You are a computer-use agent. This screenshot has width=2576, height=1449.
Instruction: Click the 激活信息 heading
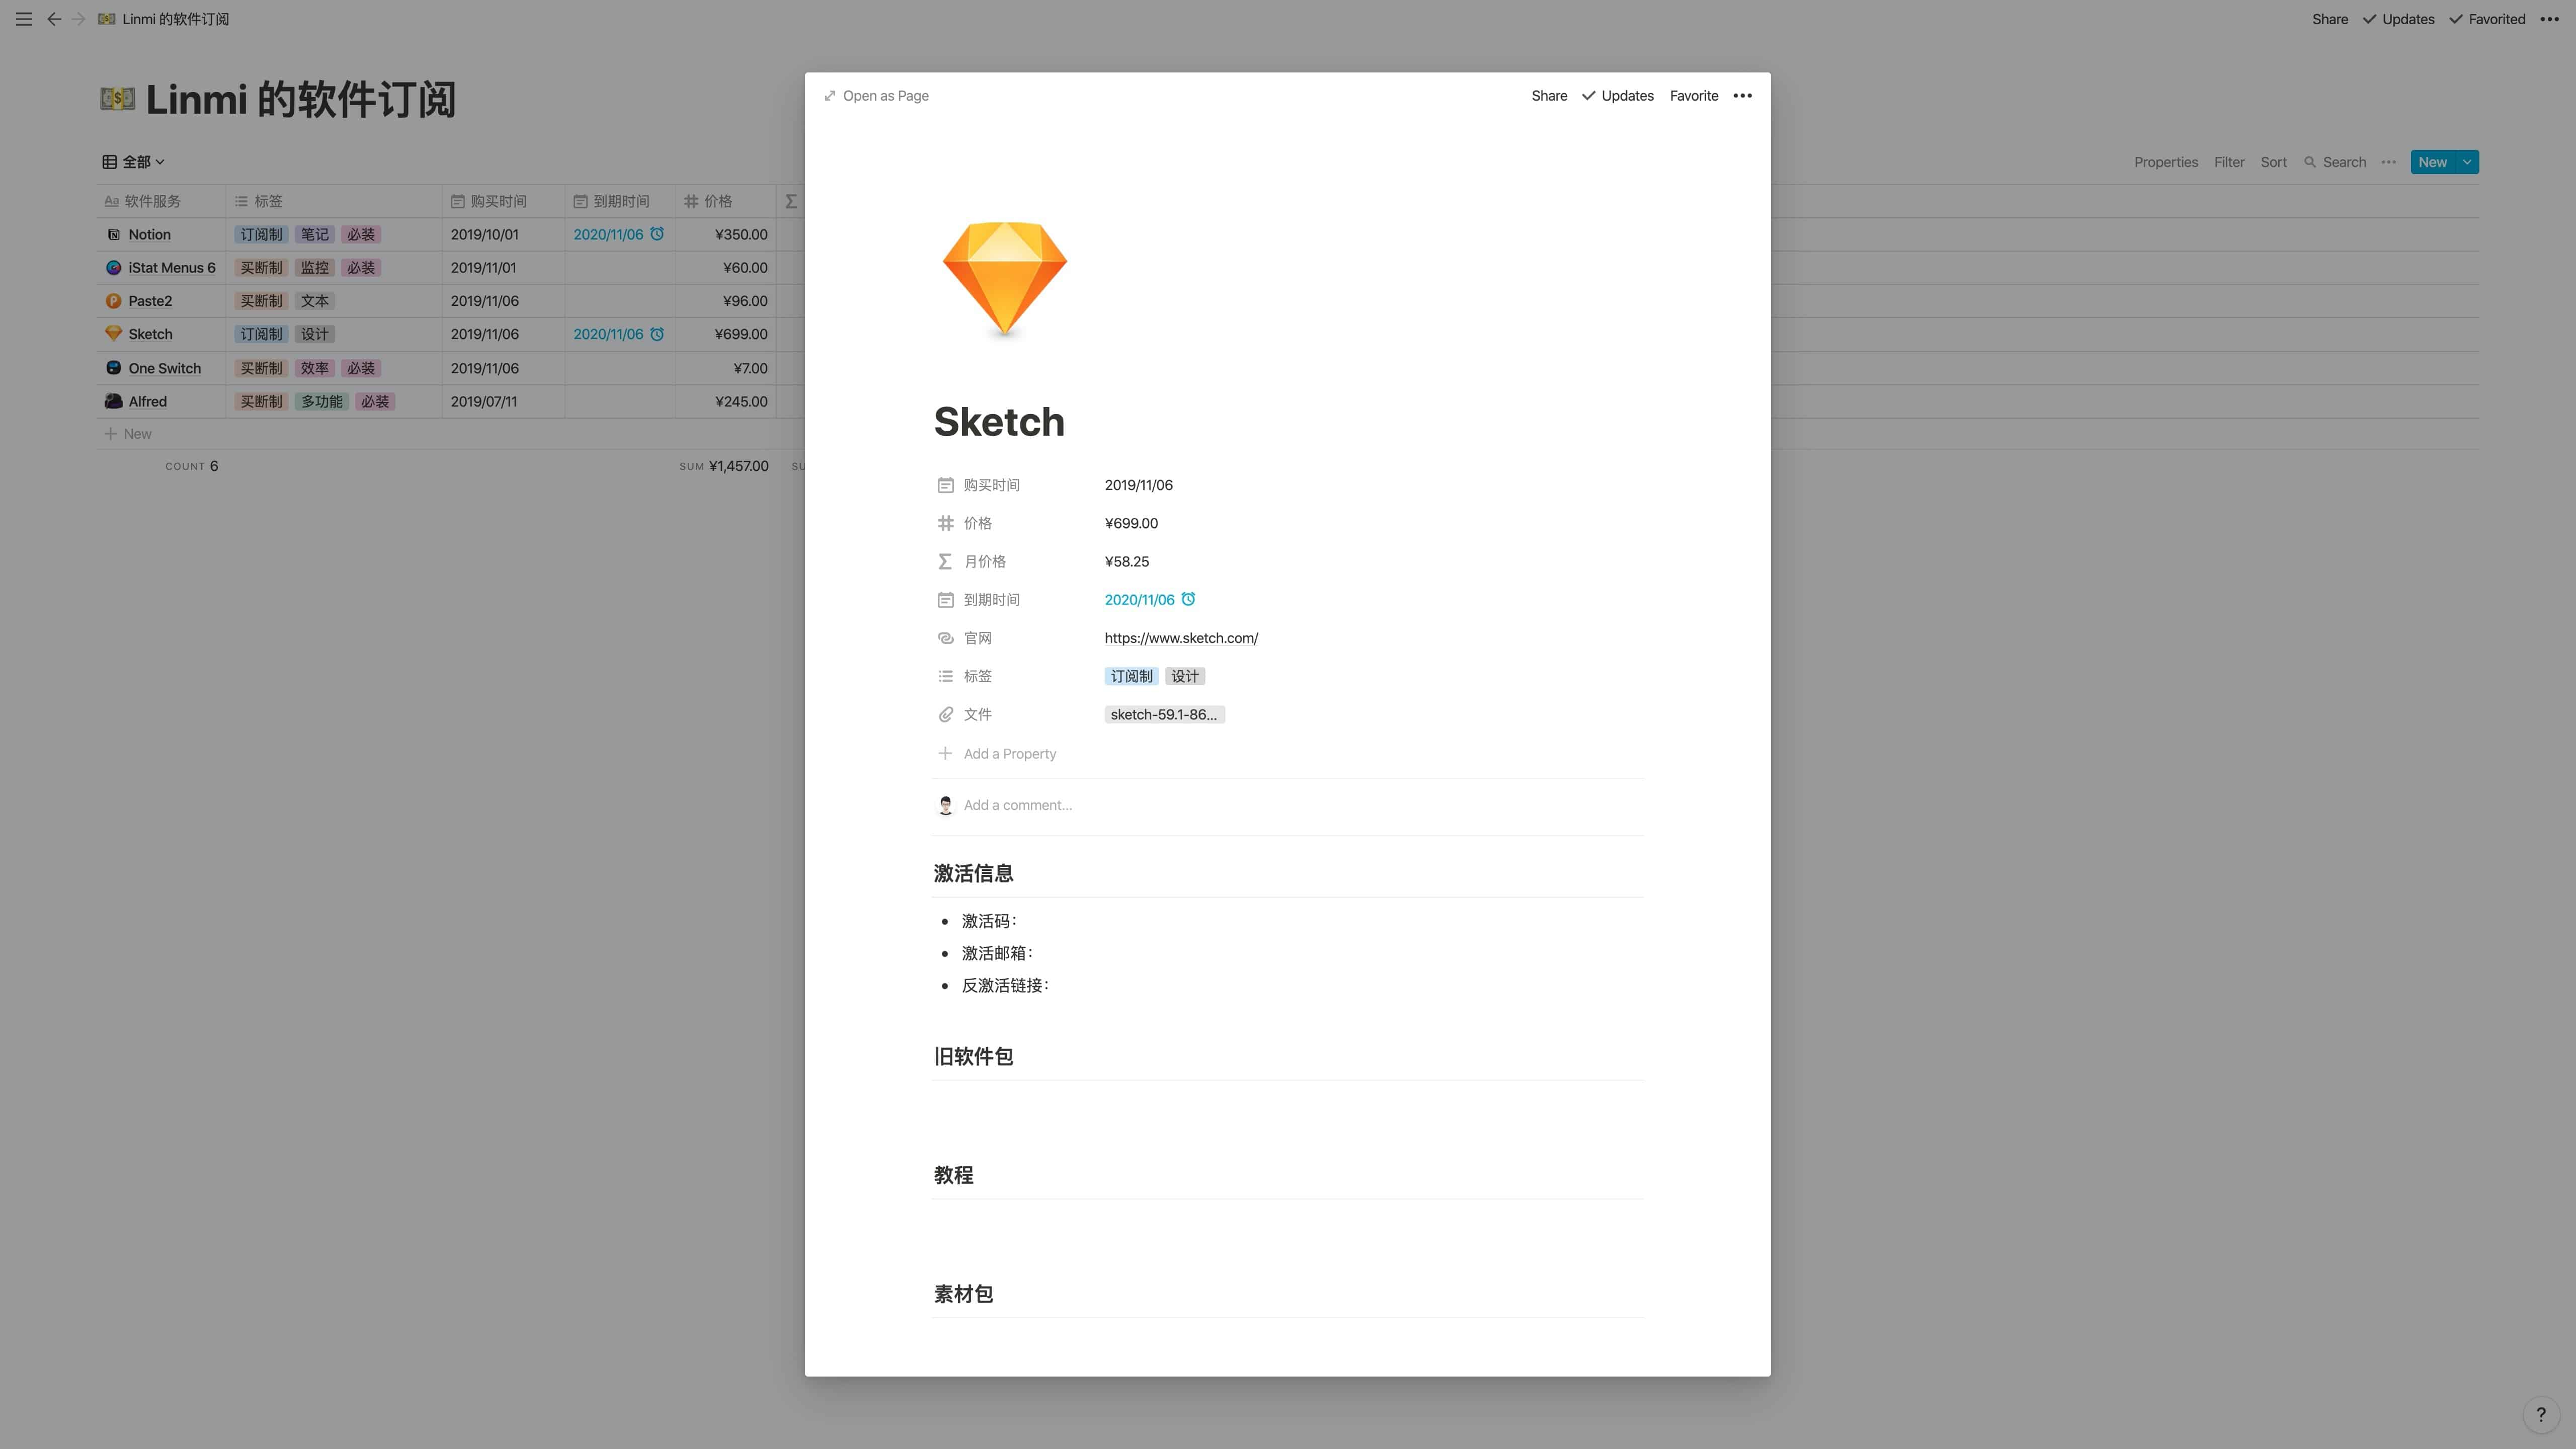973,873
